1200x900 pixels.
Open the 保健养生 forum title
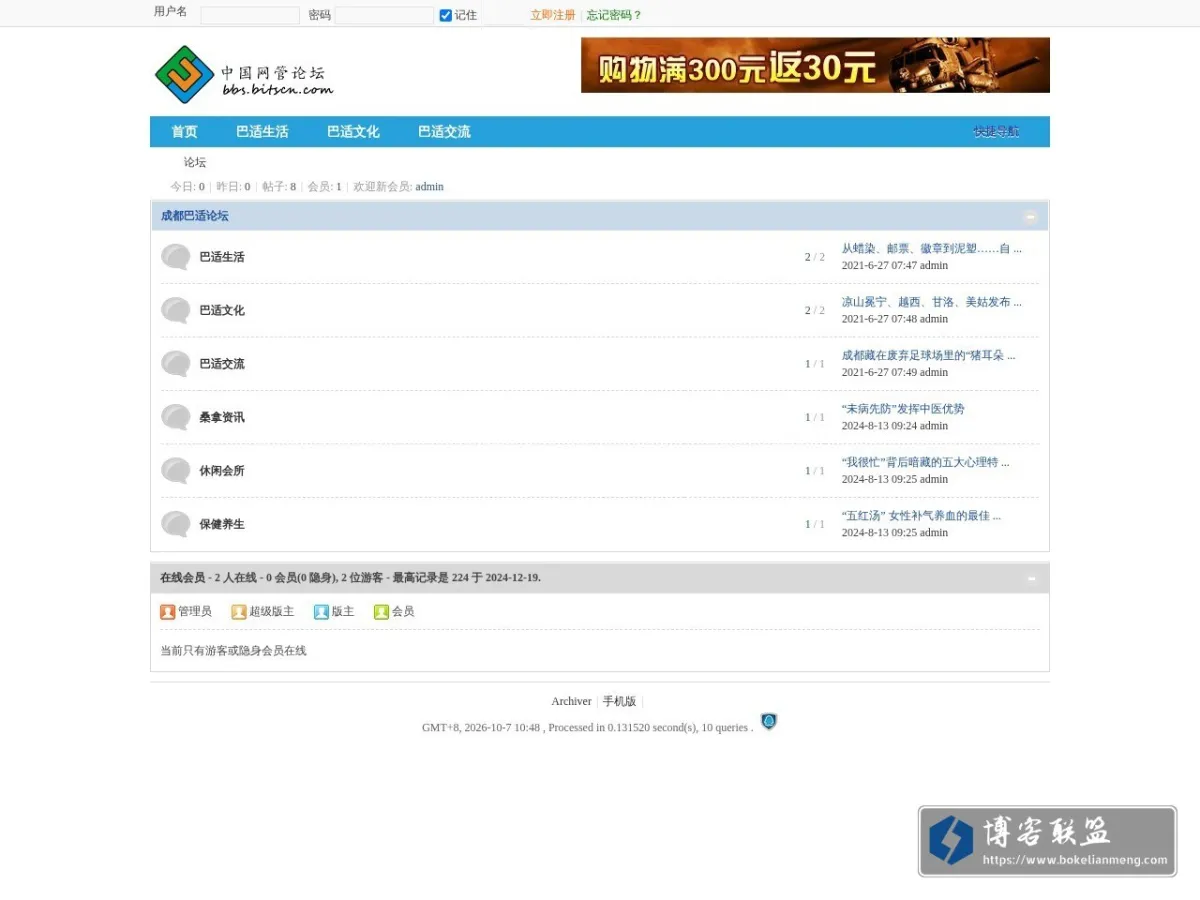click(x=222, y=524)
